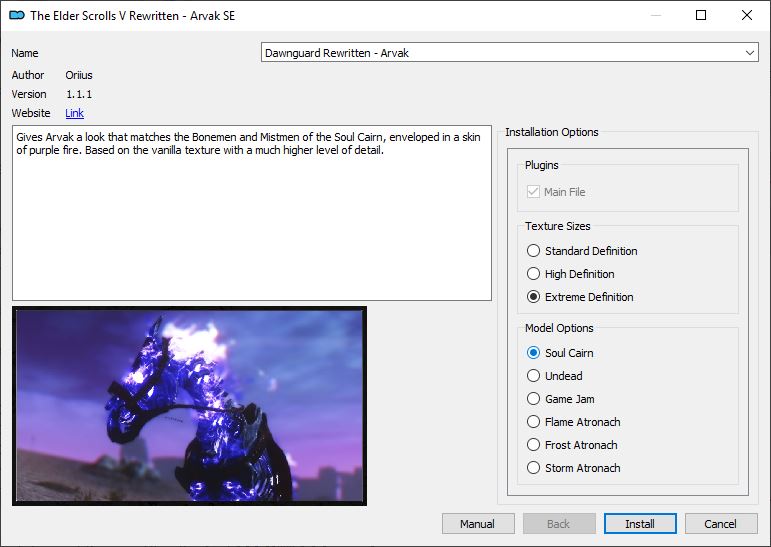Click the author name Oriius

click(x=79, y=75)
